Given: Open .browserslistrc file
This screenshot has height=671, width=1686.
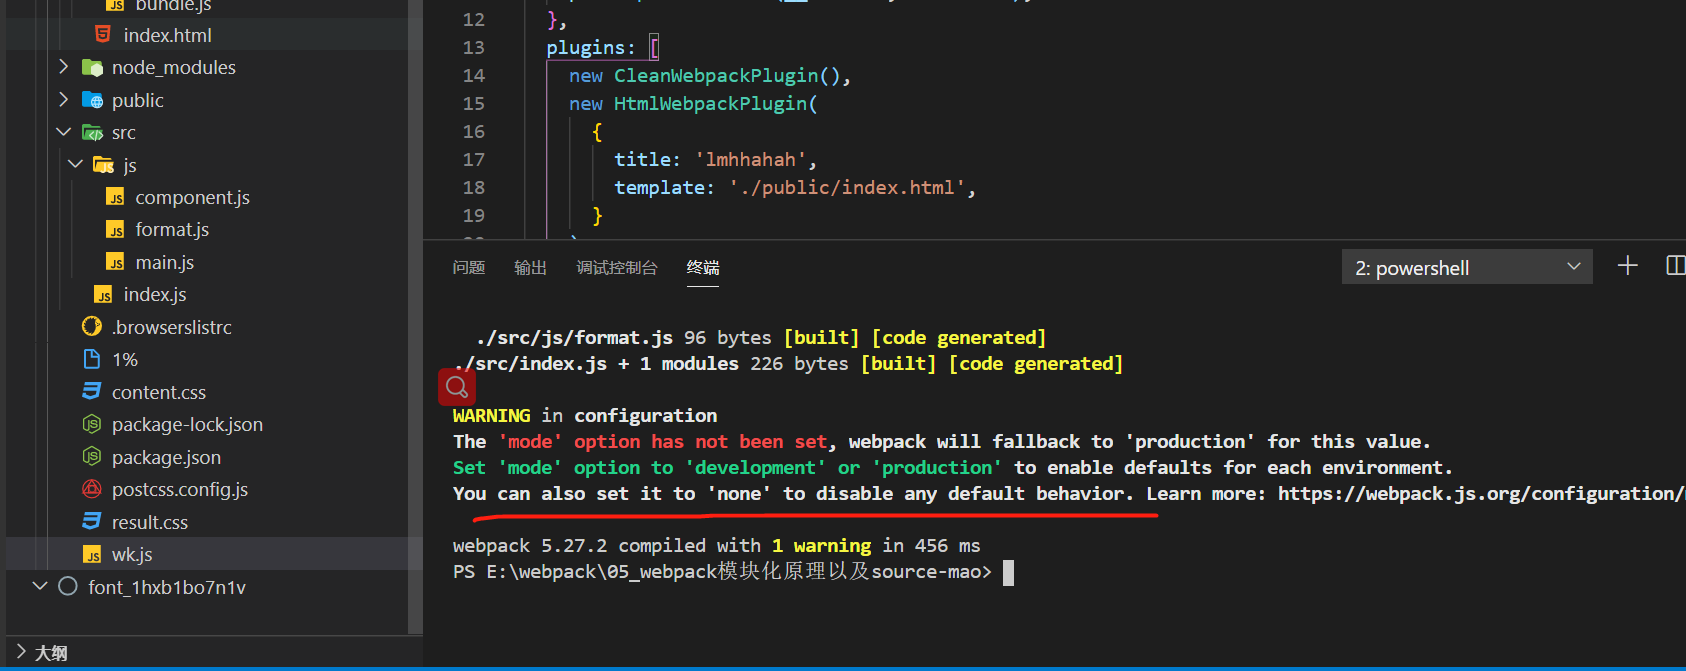Looking at the screenshot, I should (171, 327).
